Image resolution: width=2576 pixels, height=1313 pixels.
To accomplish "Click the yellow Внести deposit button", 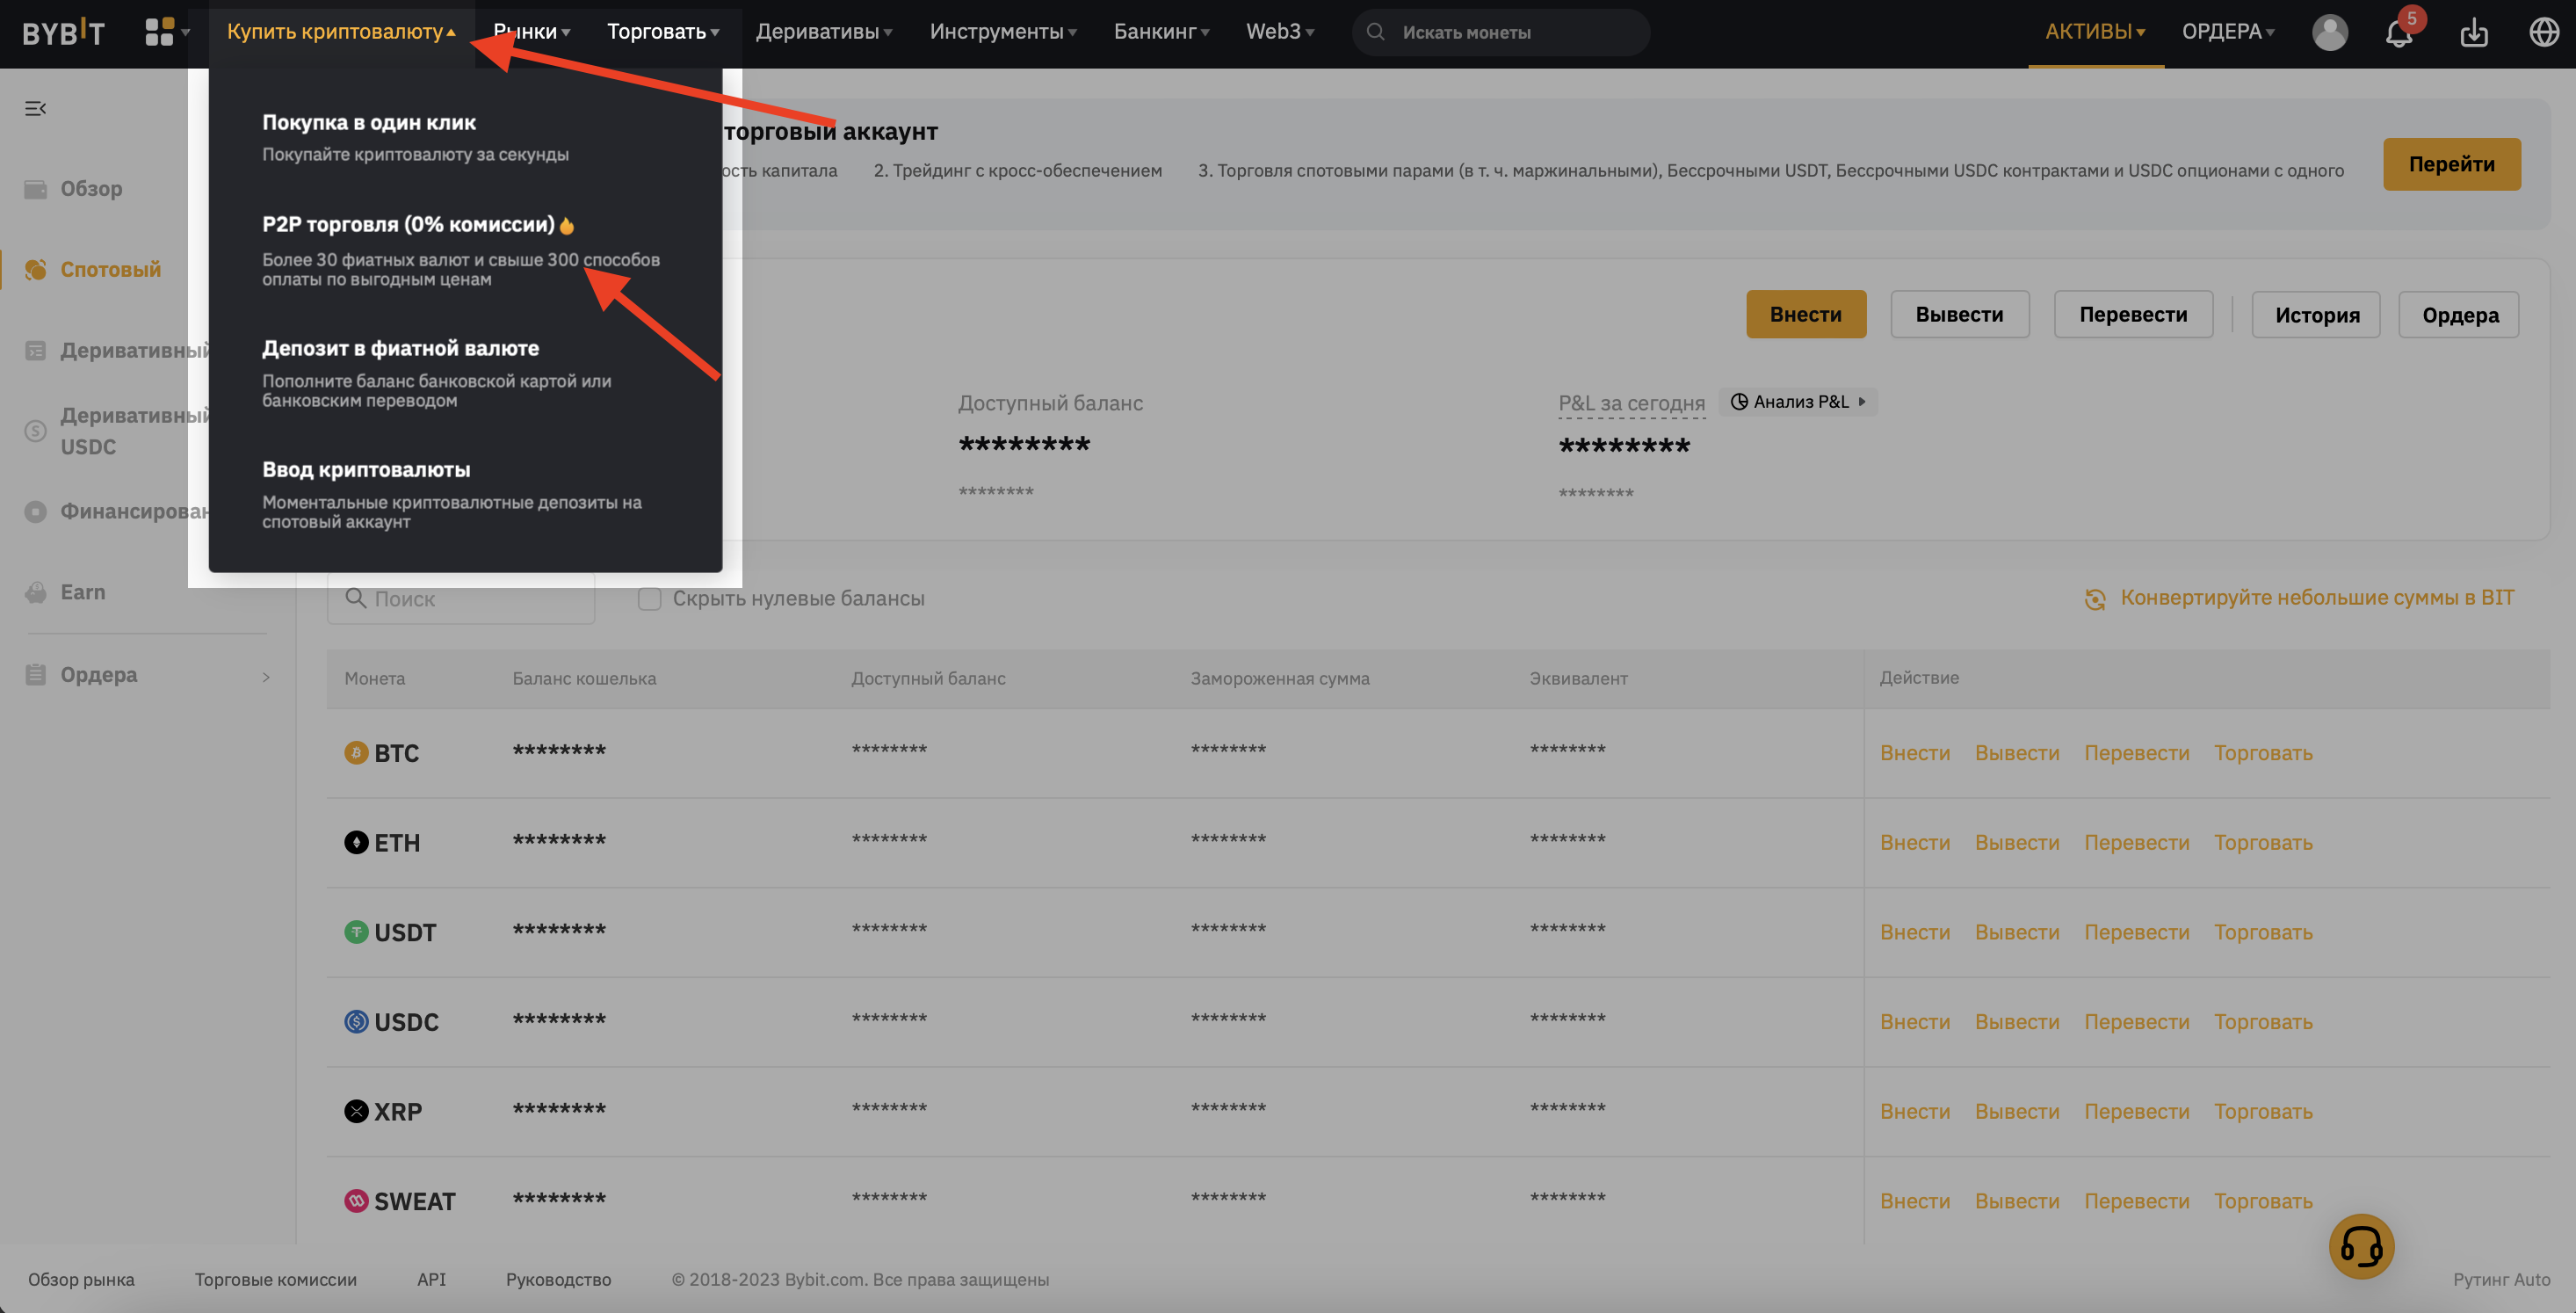I will [1806, 314].
